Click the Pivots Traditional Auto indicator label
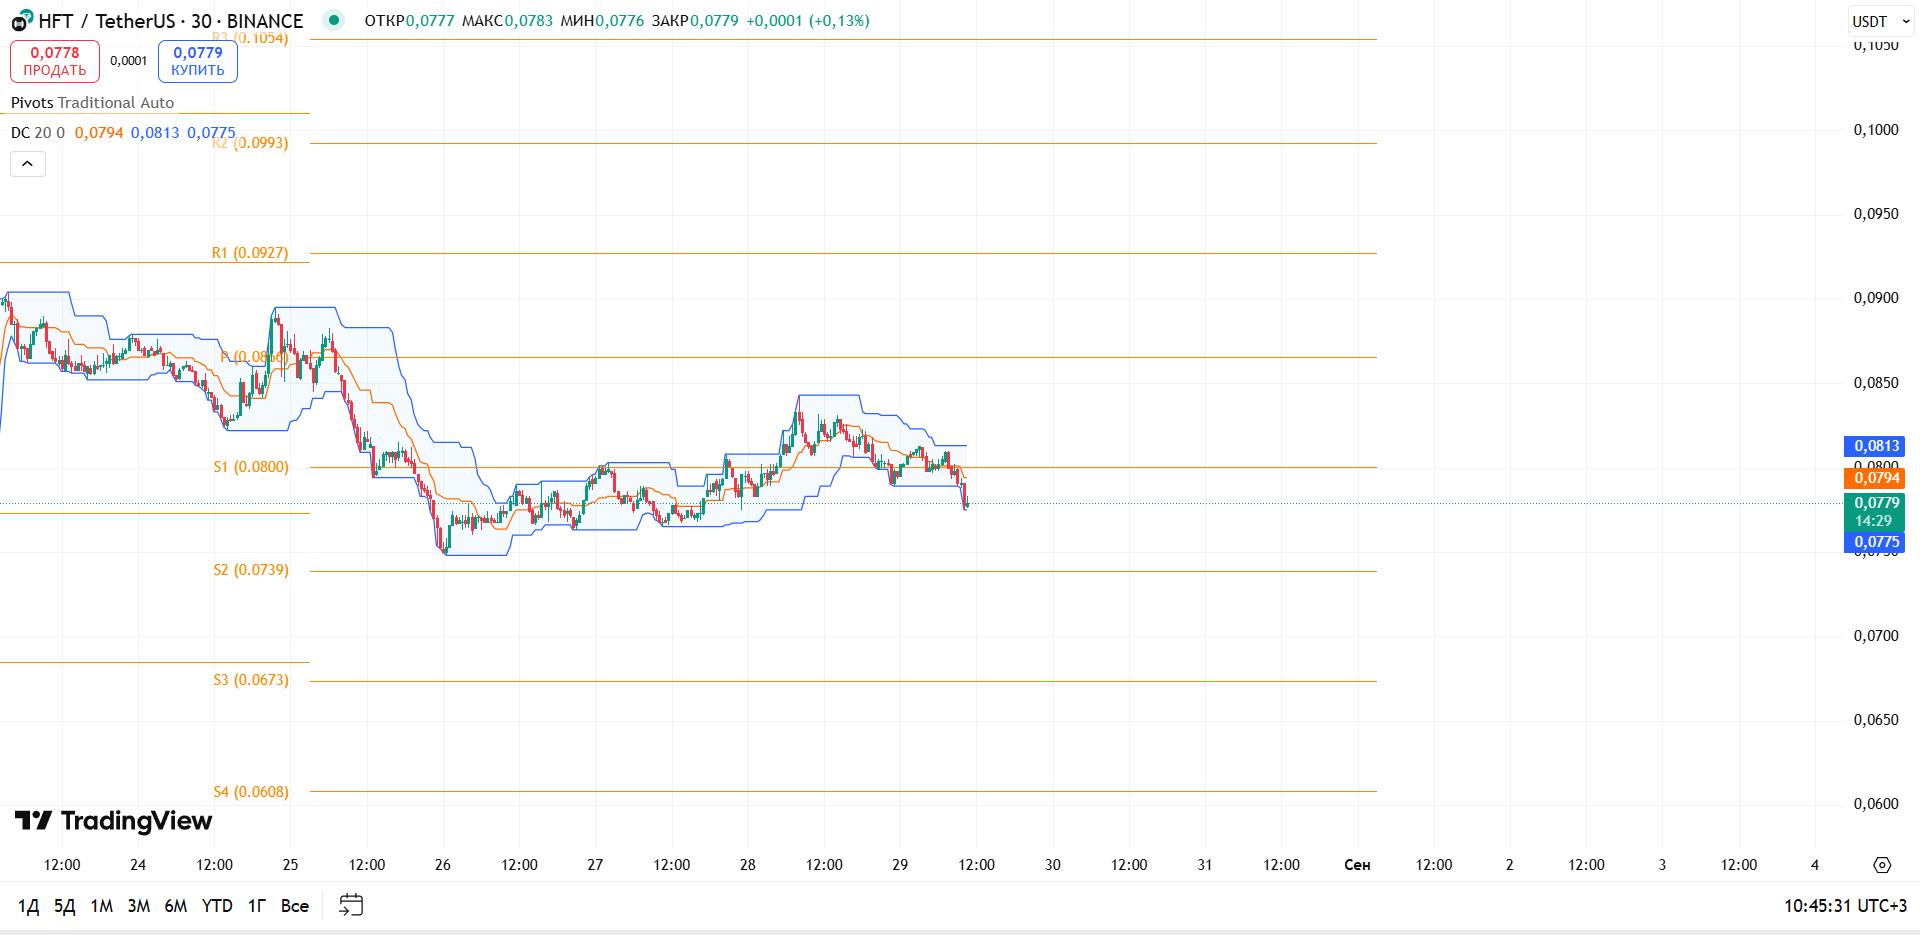The width and height of the screenshot is (1920, 935). (x=92, y=103)
